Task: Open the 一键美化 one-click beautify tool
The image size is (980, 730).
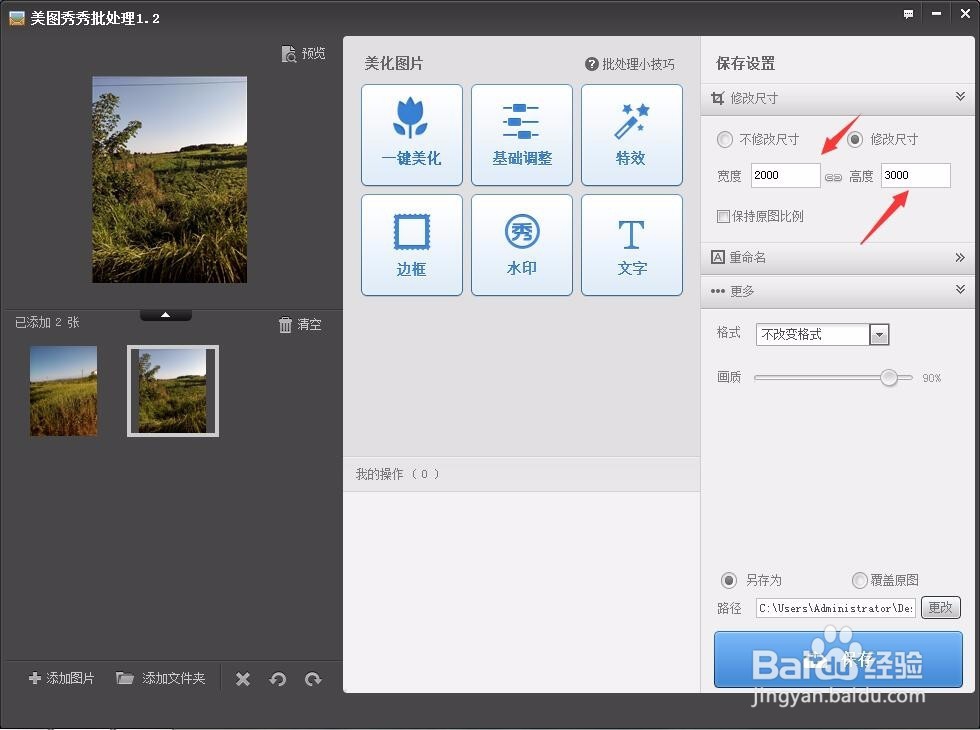Action: point(412,135)
